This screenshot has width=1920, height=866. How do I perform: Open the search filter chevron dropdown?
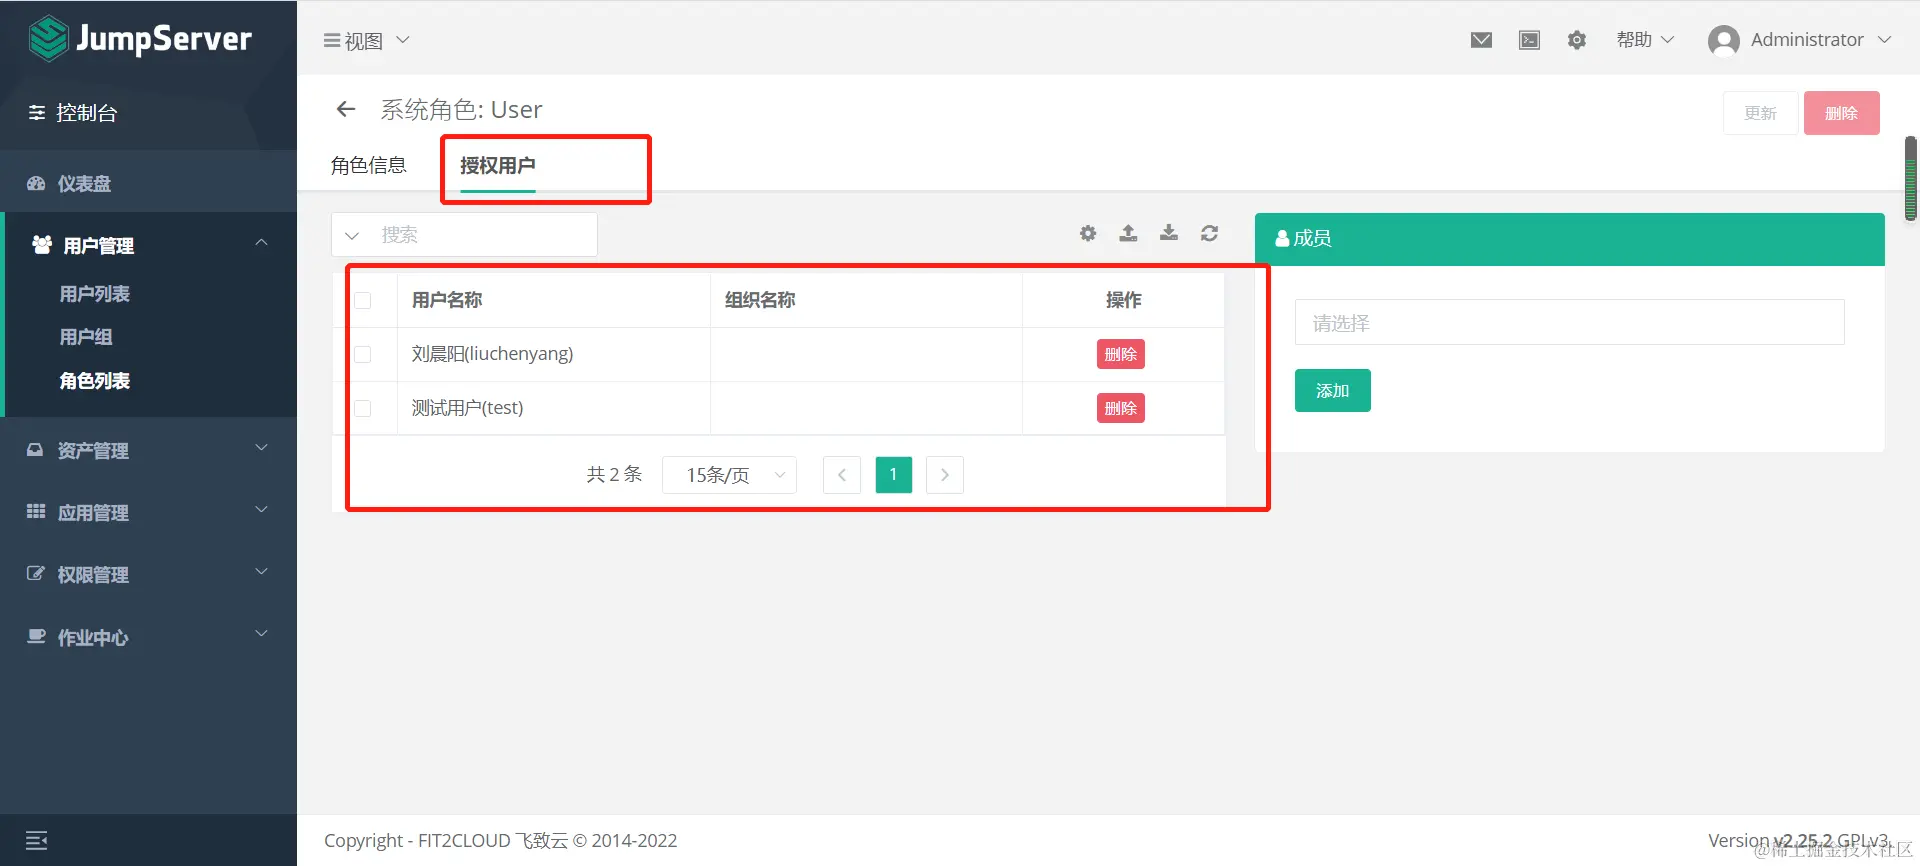[352, 235]
